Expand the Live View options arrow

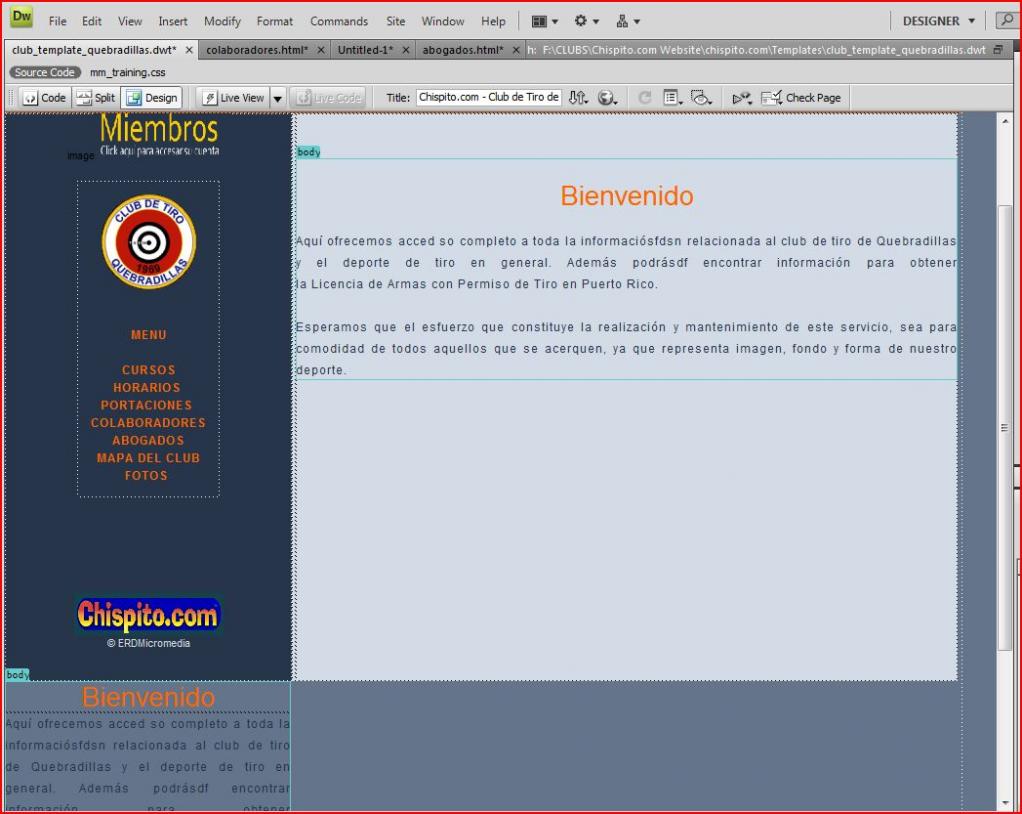pyautogui.click(x=278, y=98)
